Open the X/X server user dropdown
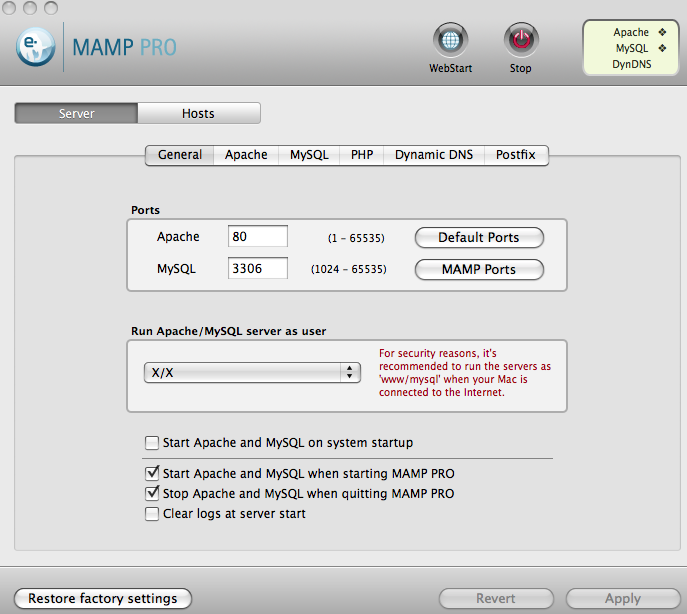Viewport: 687px width, 614px height. pos(252,373)
